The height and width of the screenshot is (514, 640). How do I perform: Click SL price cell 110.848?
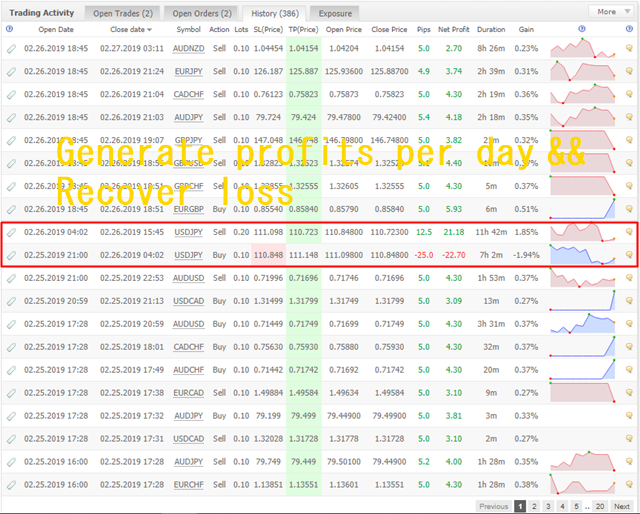click(x=268, y=255)
